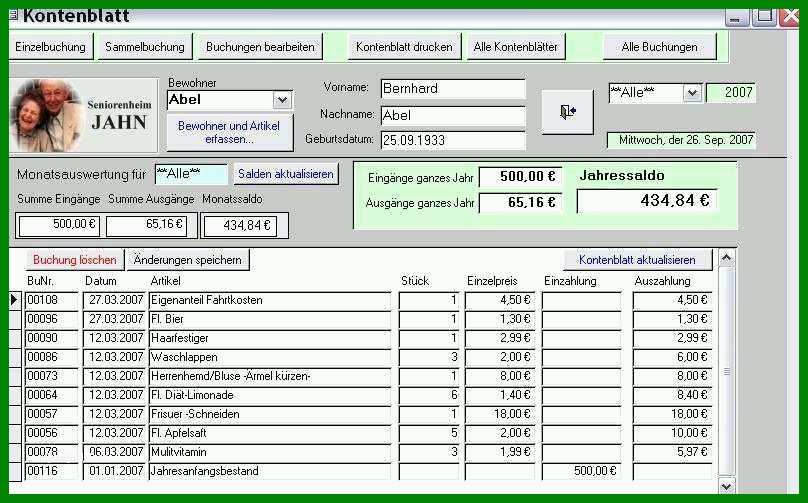808x503 pixels.
Task: Select row via the black arrow record selector
Action: pyautogui.click(x=14, y=300)
